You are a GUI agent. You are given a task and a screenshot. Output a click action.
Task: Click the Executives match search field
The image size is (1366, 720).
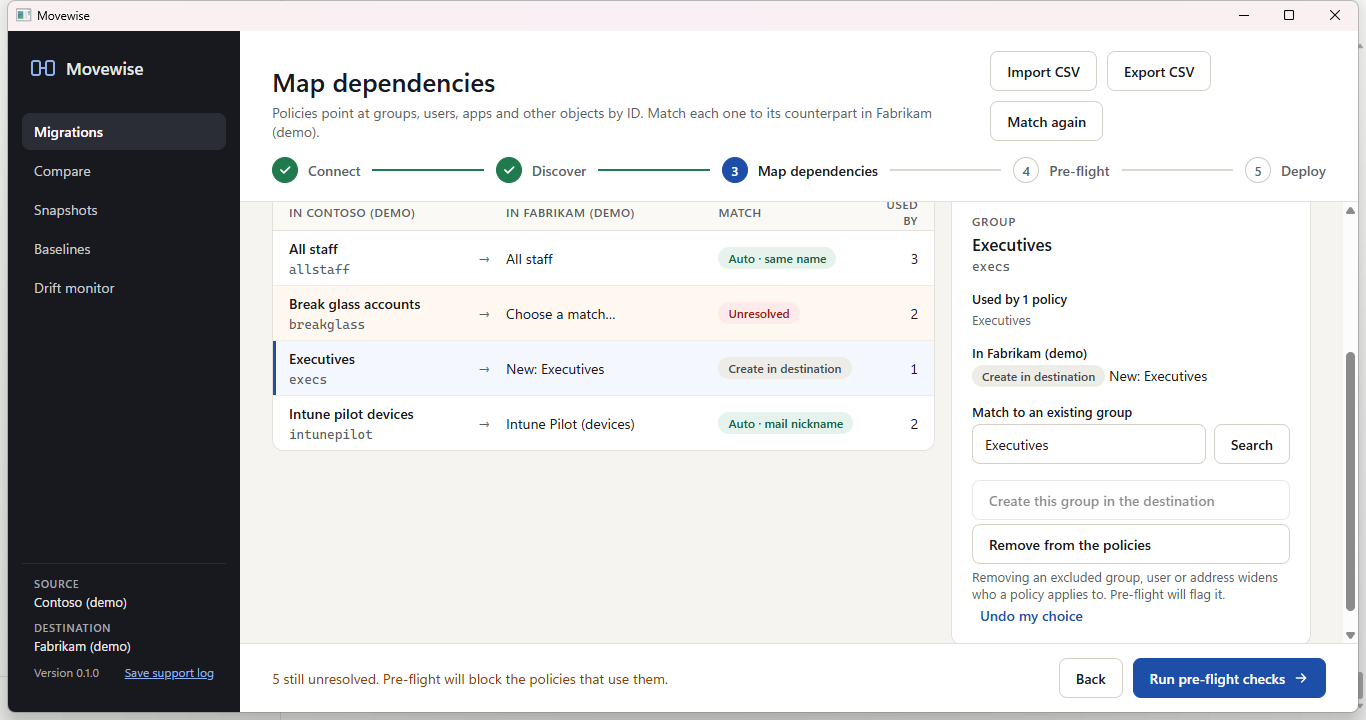[1089, 445]
